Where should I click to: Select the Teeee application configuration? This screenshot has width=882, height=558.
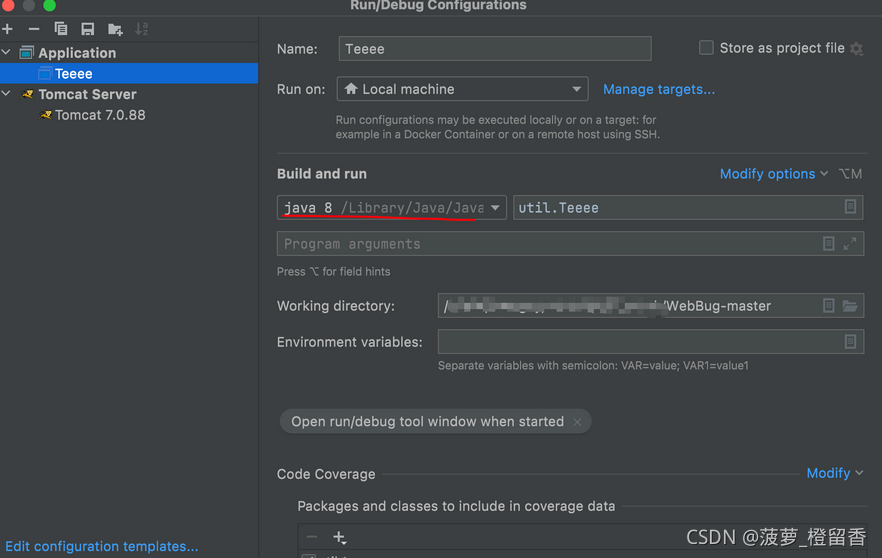[129, 74]
